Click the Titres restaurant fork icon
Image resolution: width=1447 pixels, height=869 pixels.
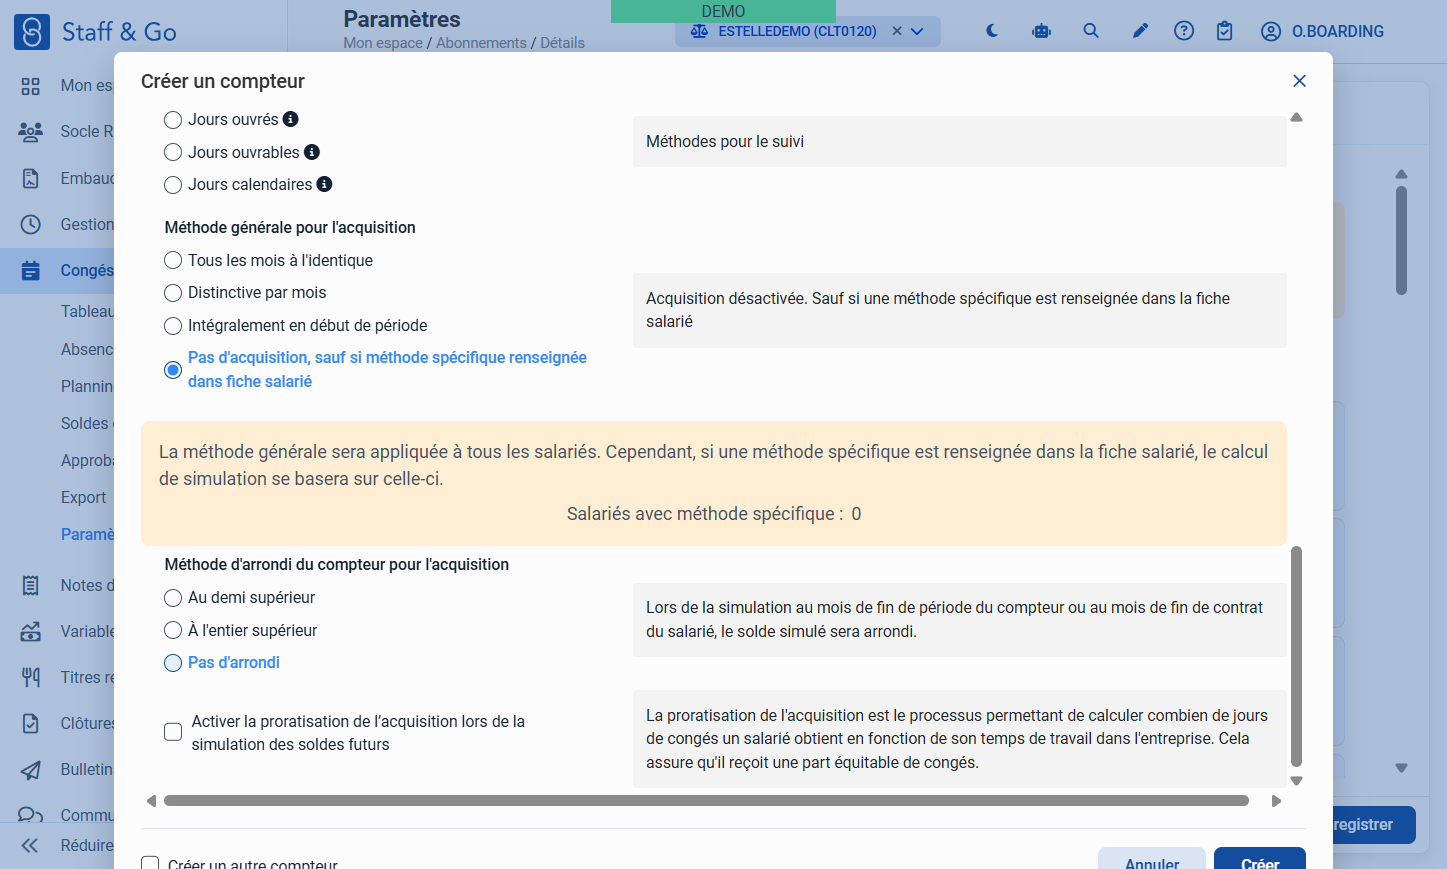pos(31,677)
